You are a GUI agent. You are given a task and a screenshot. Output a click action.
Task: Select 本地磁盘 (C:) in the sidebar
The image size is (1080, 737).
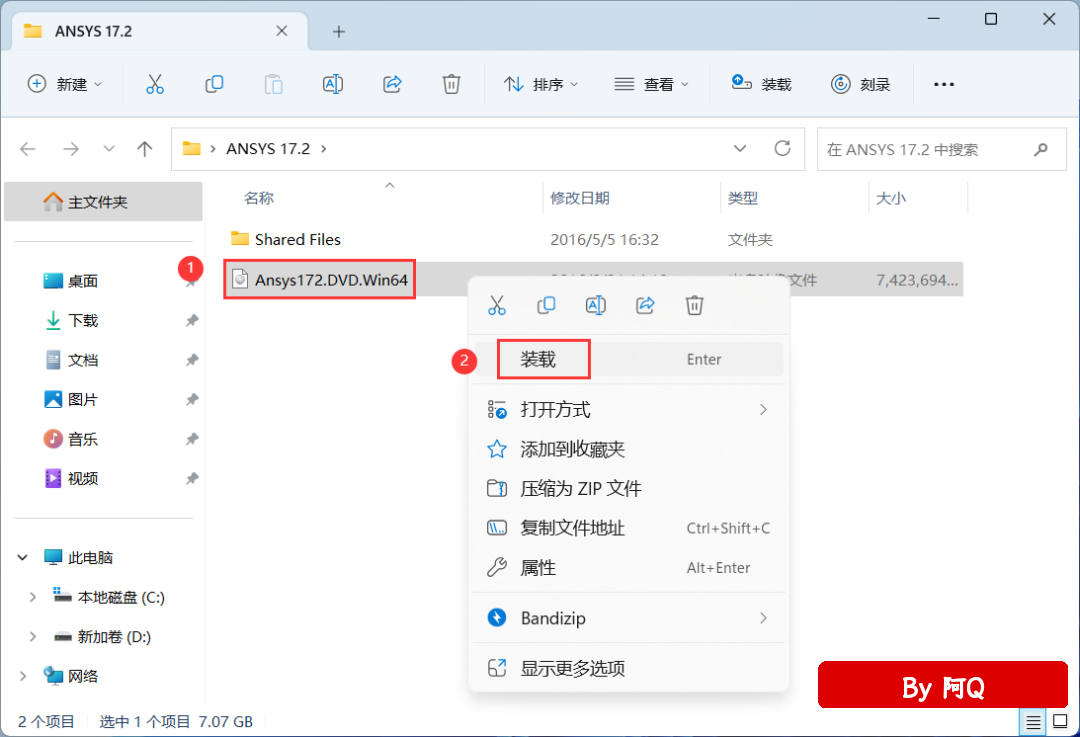[121, 597]
